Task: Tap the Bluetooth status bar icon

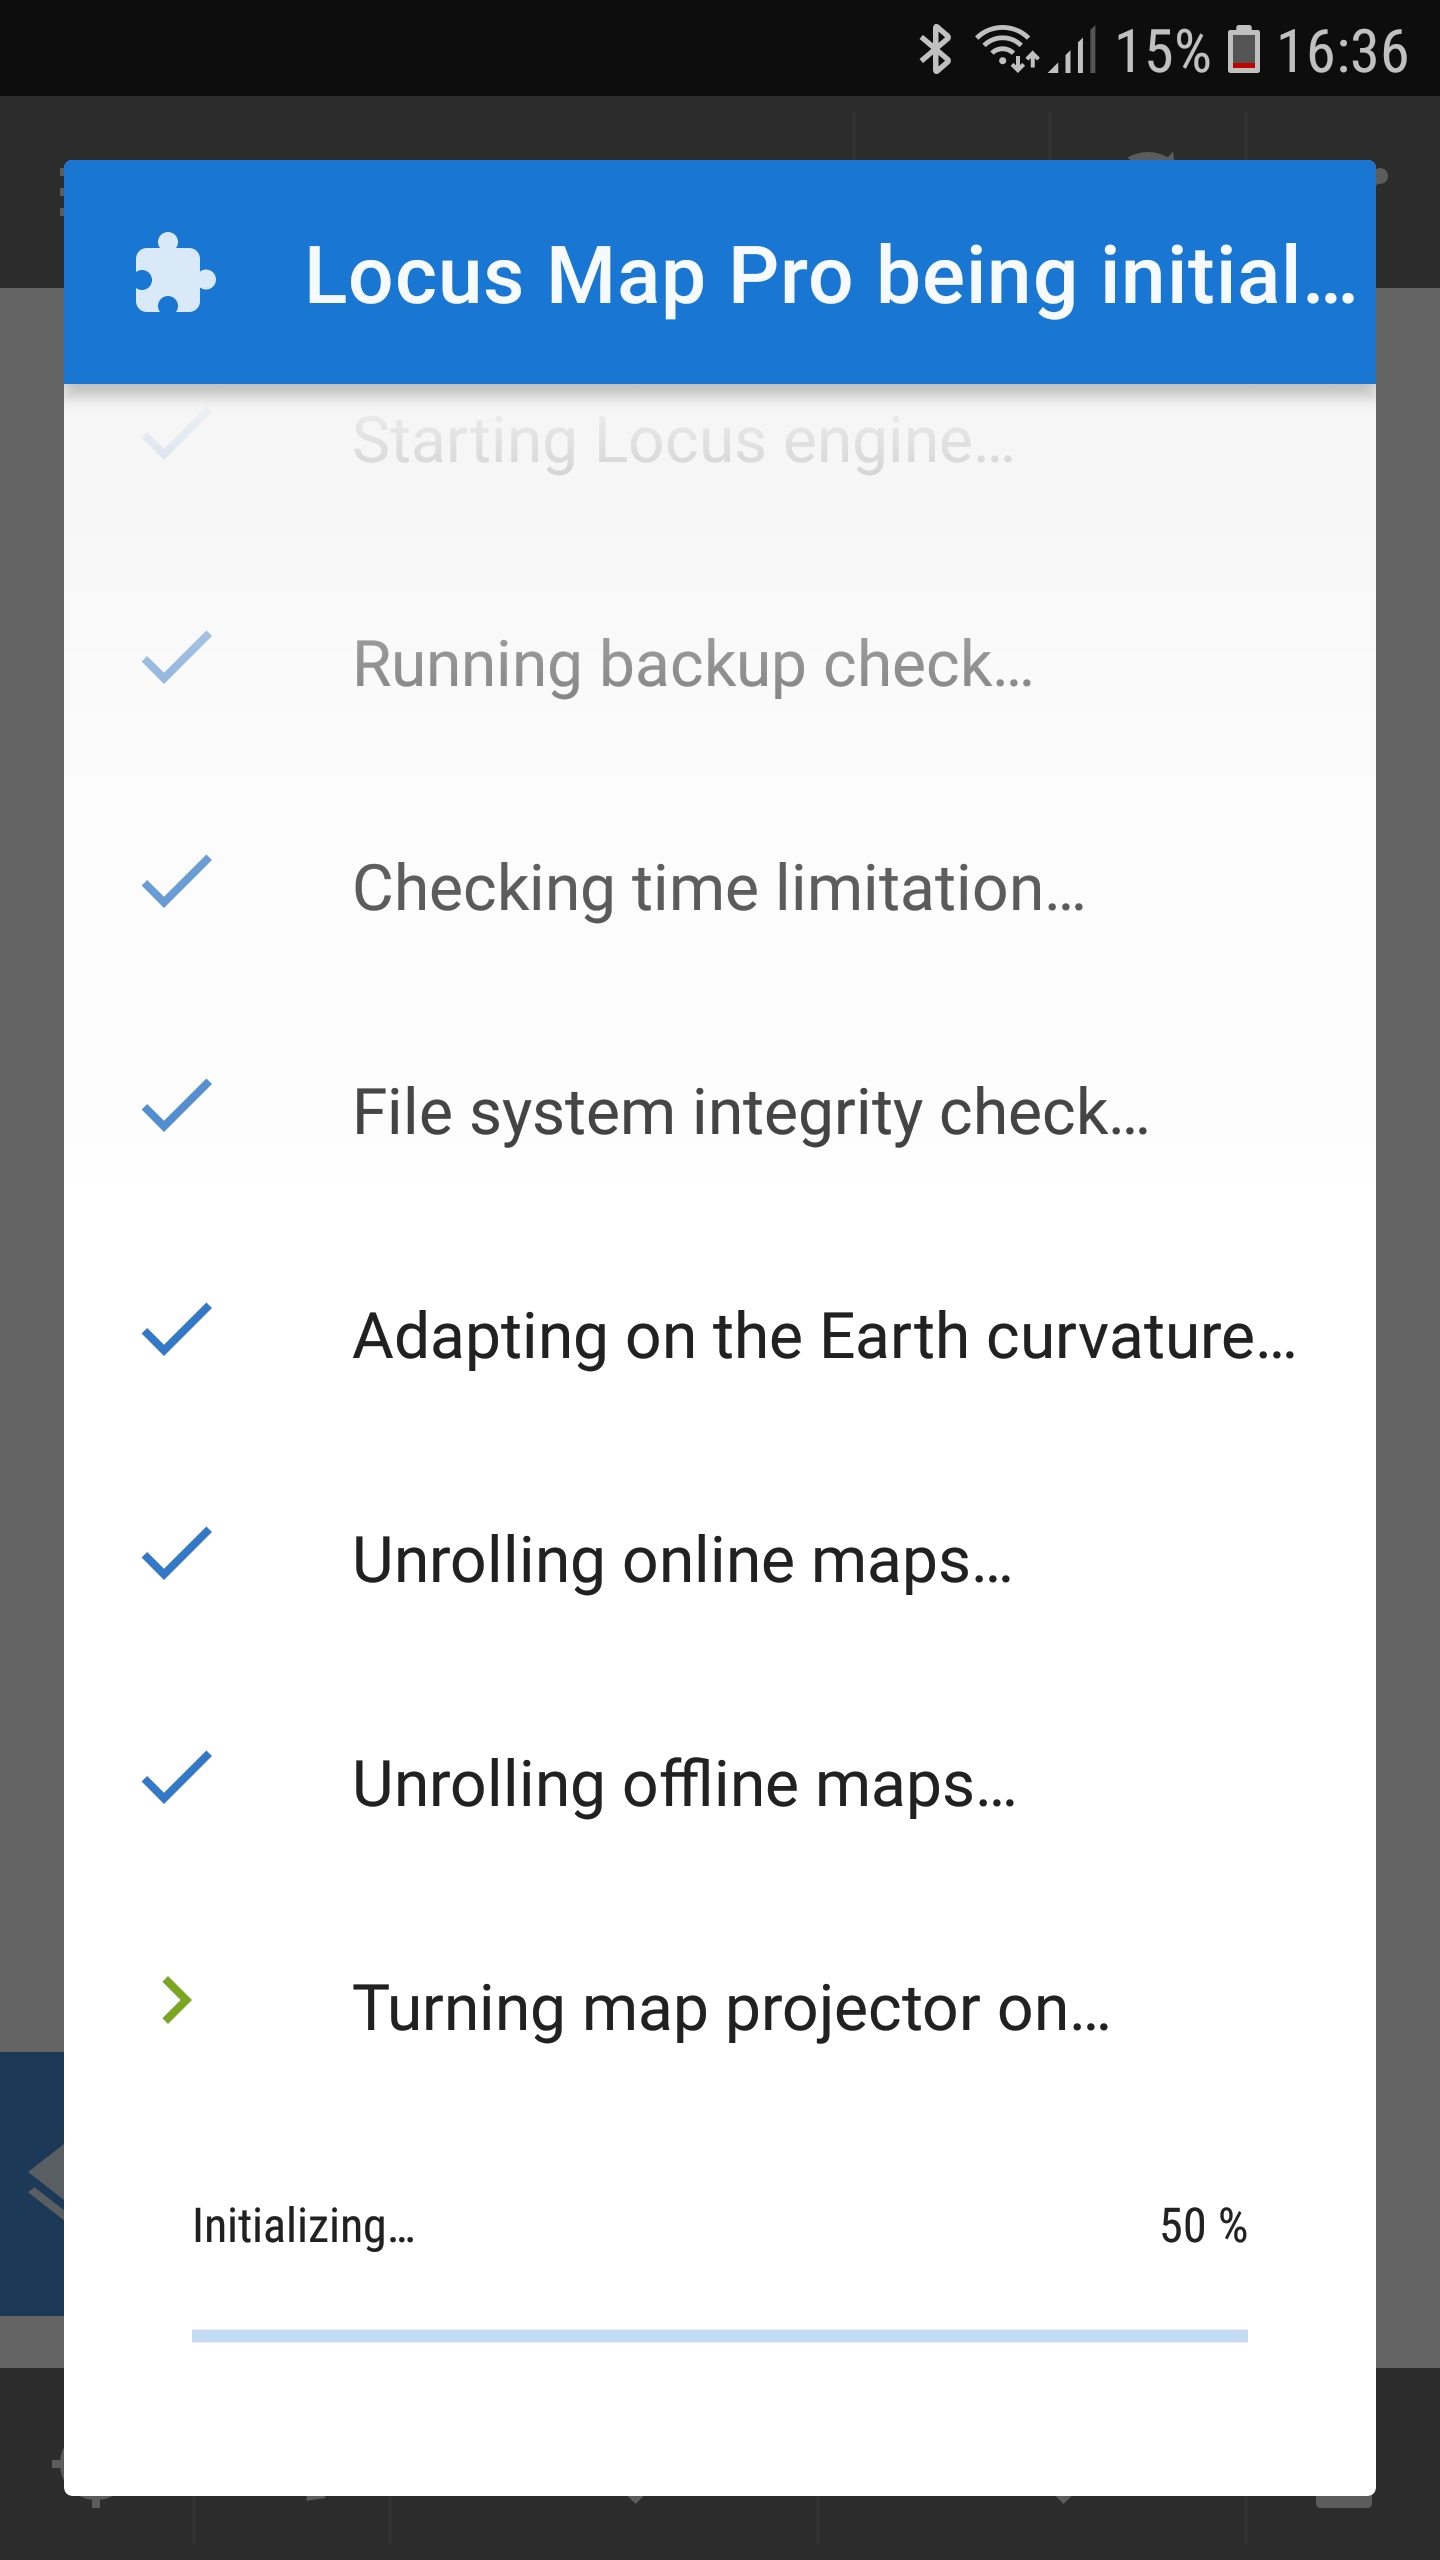Action: click(x=935, y=50)
